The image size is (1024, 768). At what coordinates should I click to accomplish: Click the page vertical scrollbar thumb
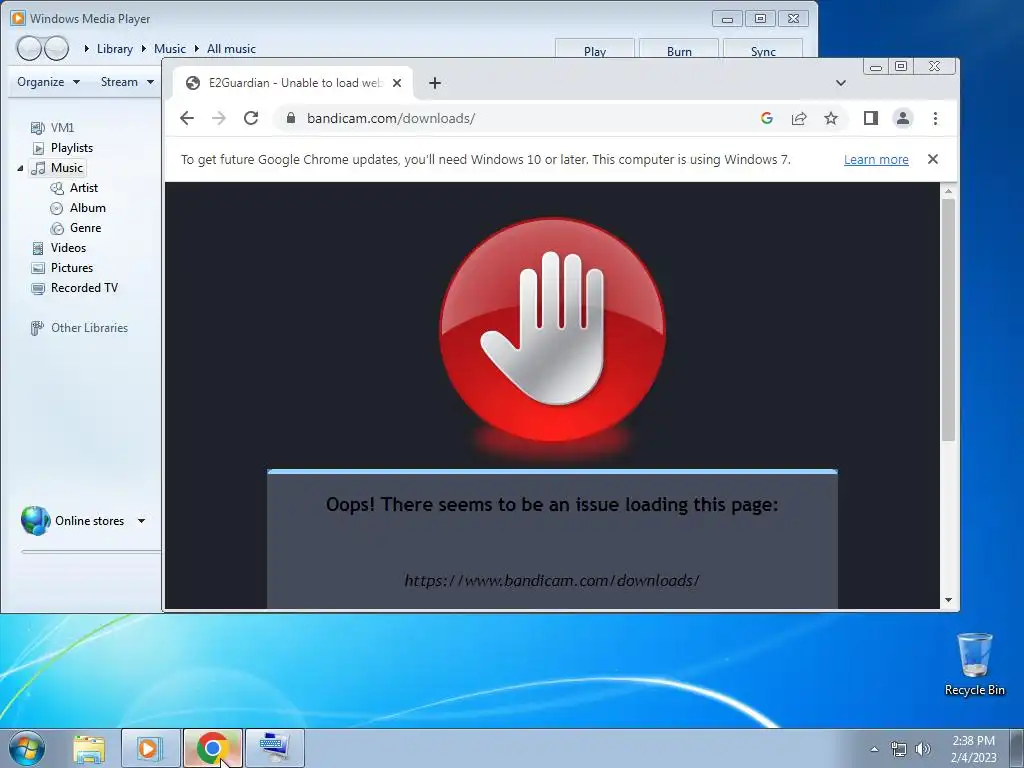(x=948, y=320)
